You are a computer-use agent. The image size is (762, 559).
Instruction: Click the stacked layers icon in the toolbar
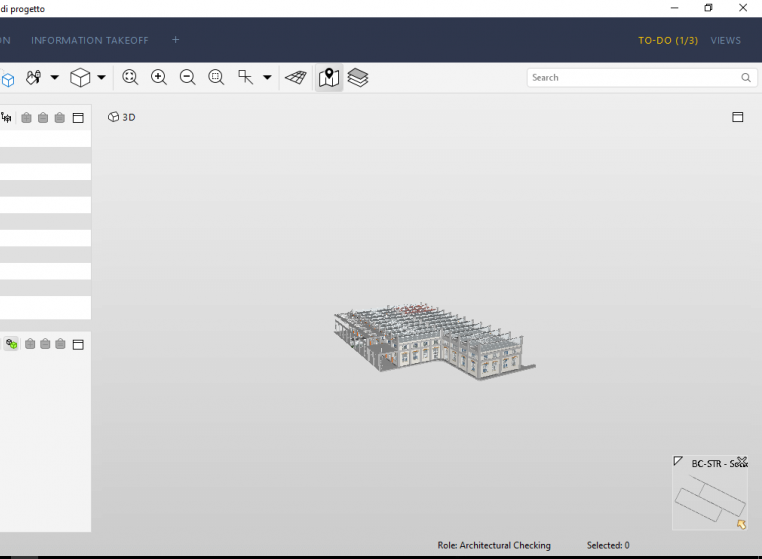(358, 77)
